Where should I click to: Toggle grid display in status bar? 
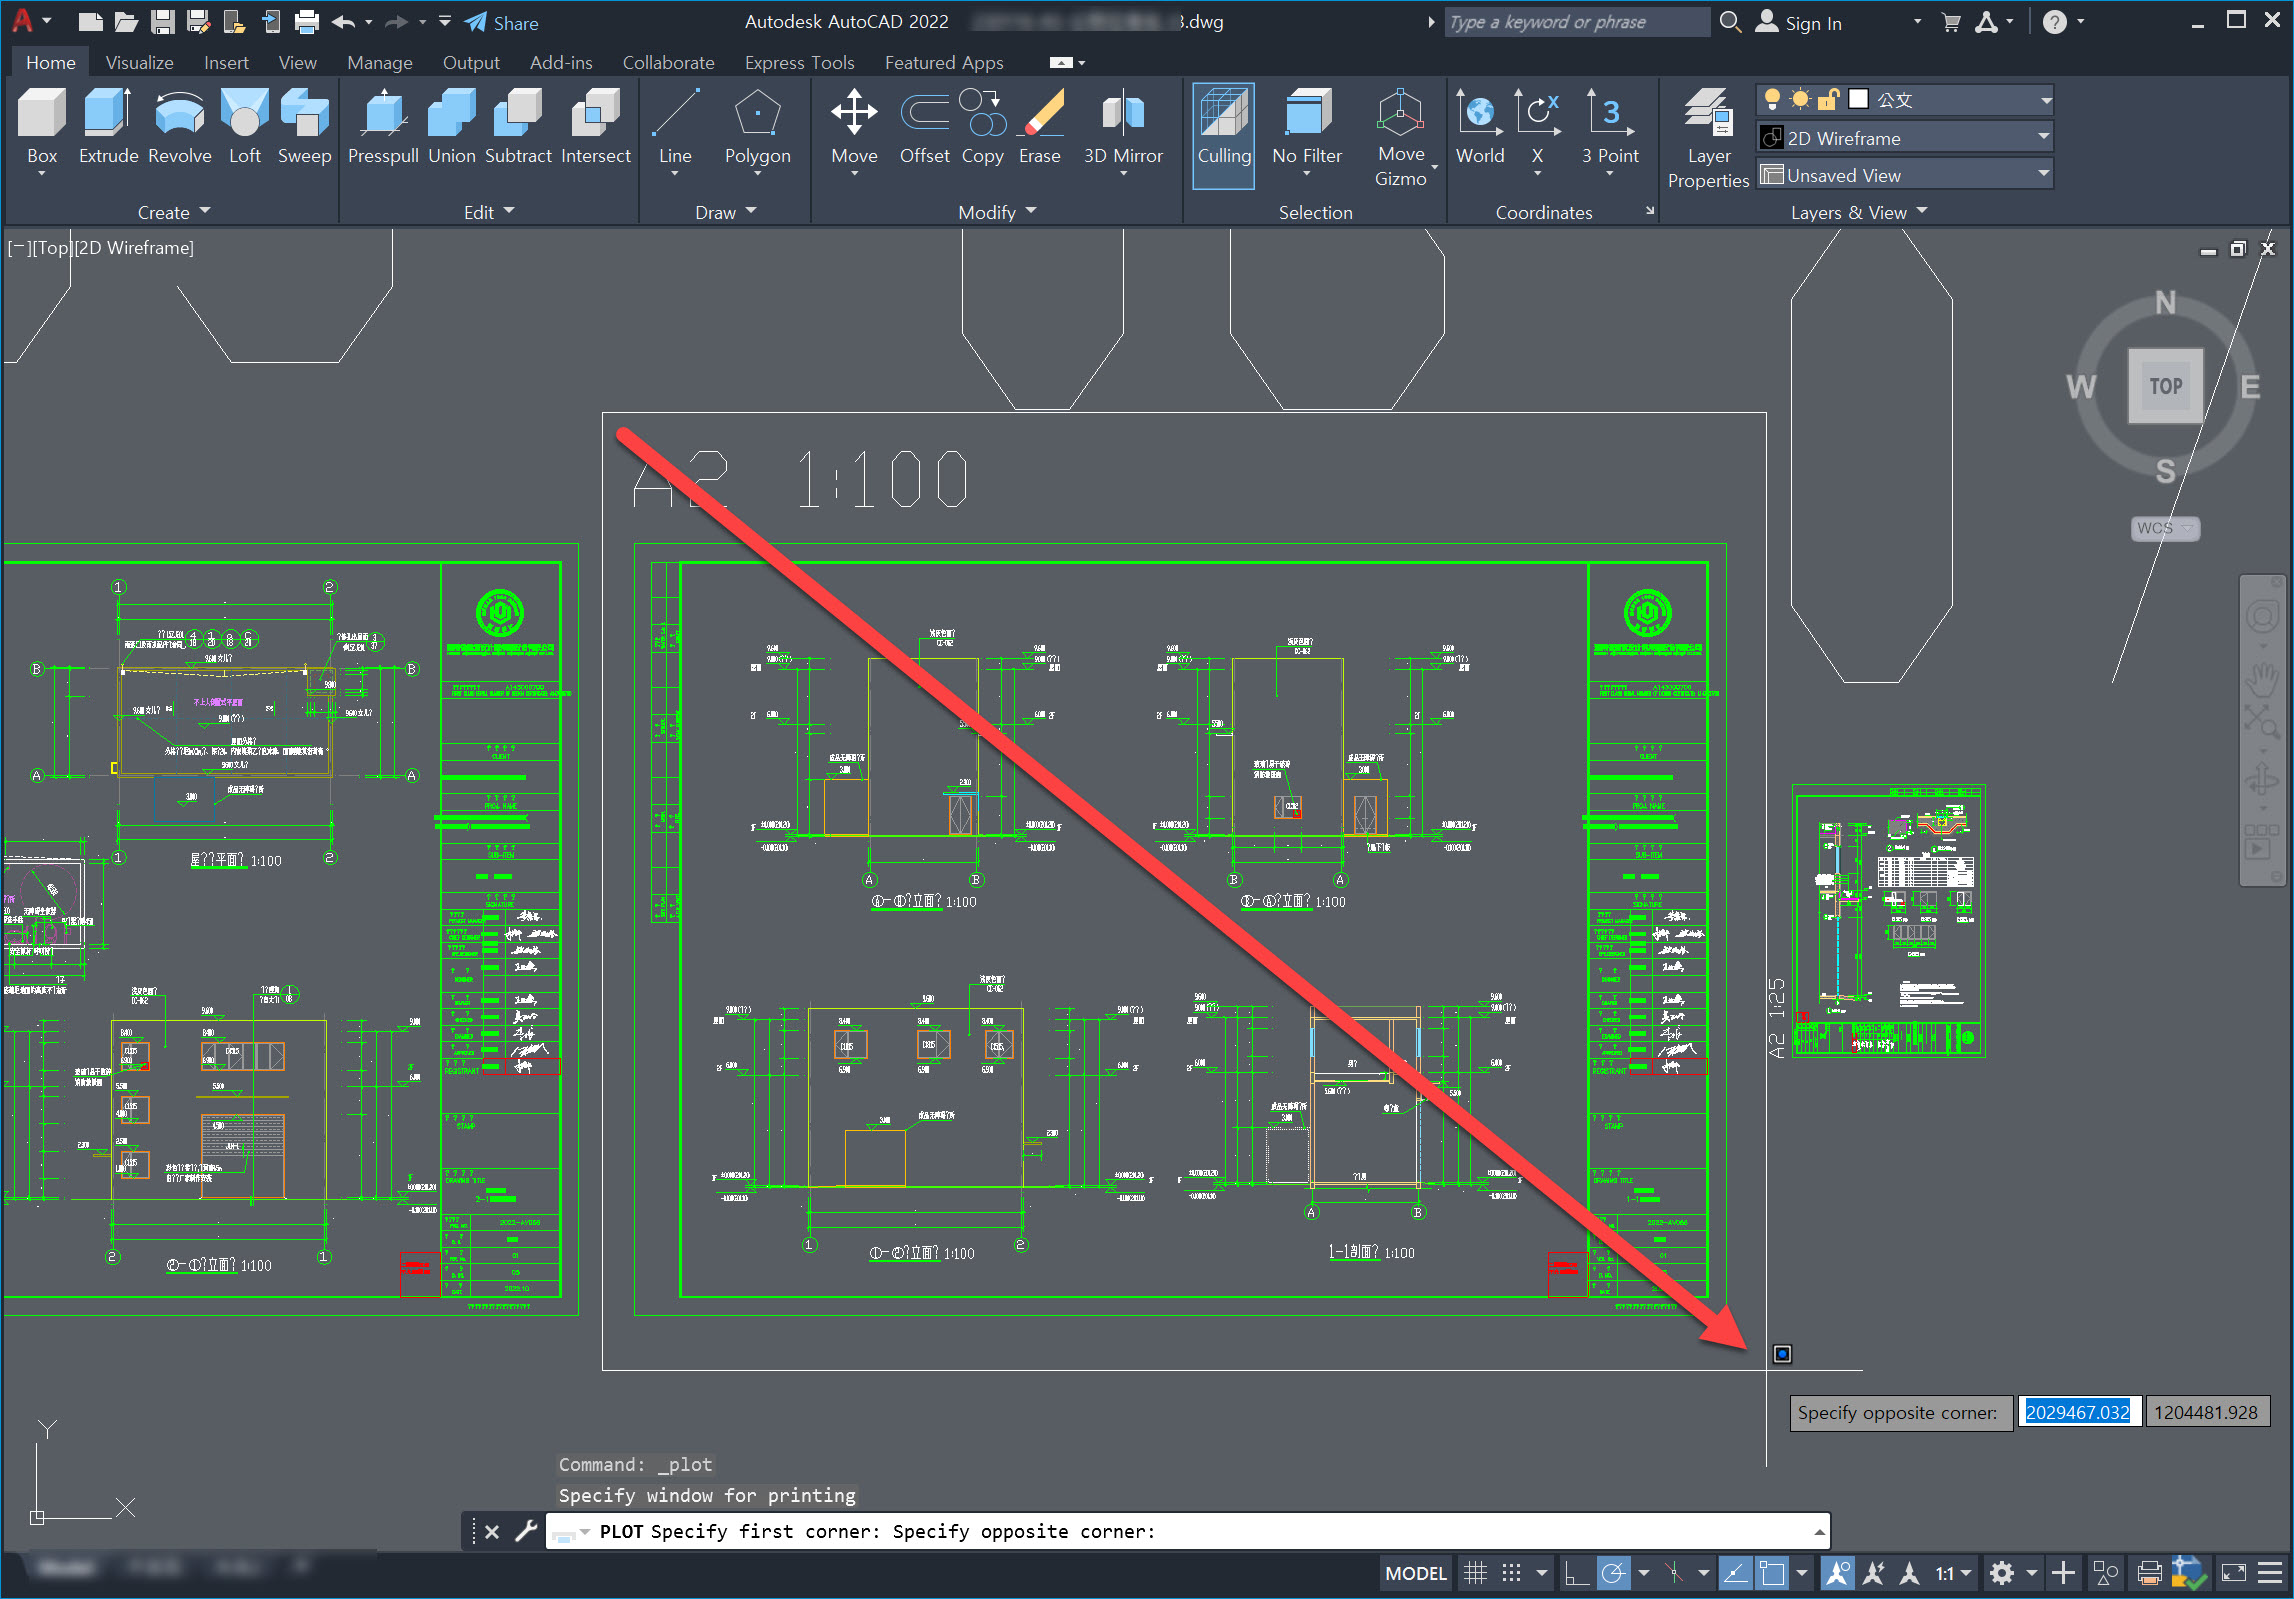[1475, 1573]
